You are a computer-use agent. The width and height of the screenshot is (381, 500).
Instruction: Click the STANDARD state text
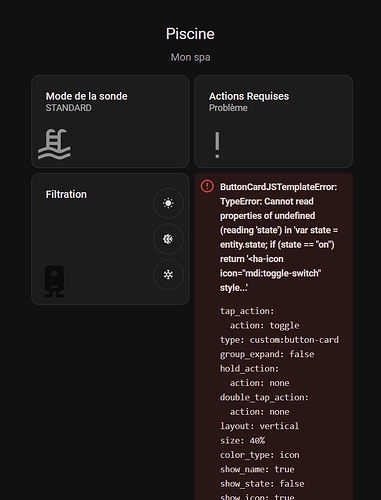pyautogui.click(x=69, y=108)
